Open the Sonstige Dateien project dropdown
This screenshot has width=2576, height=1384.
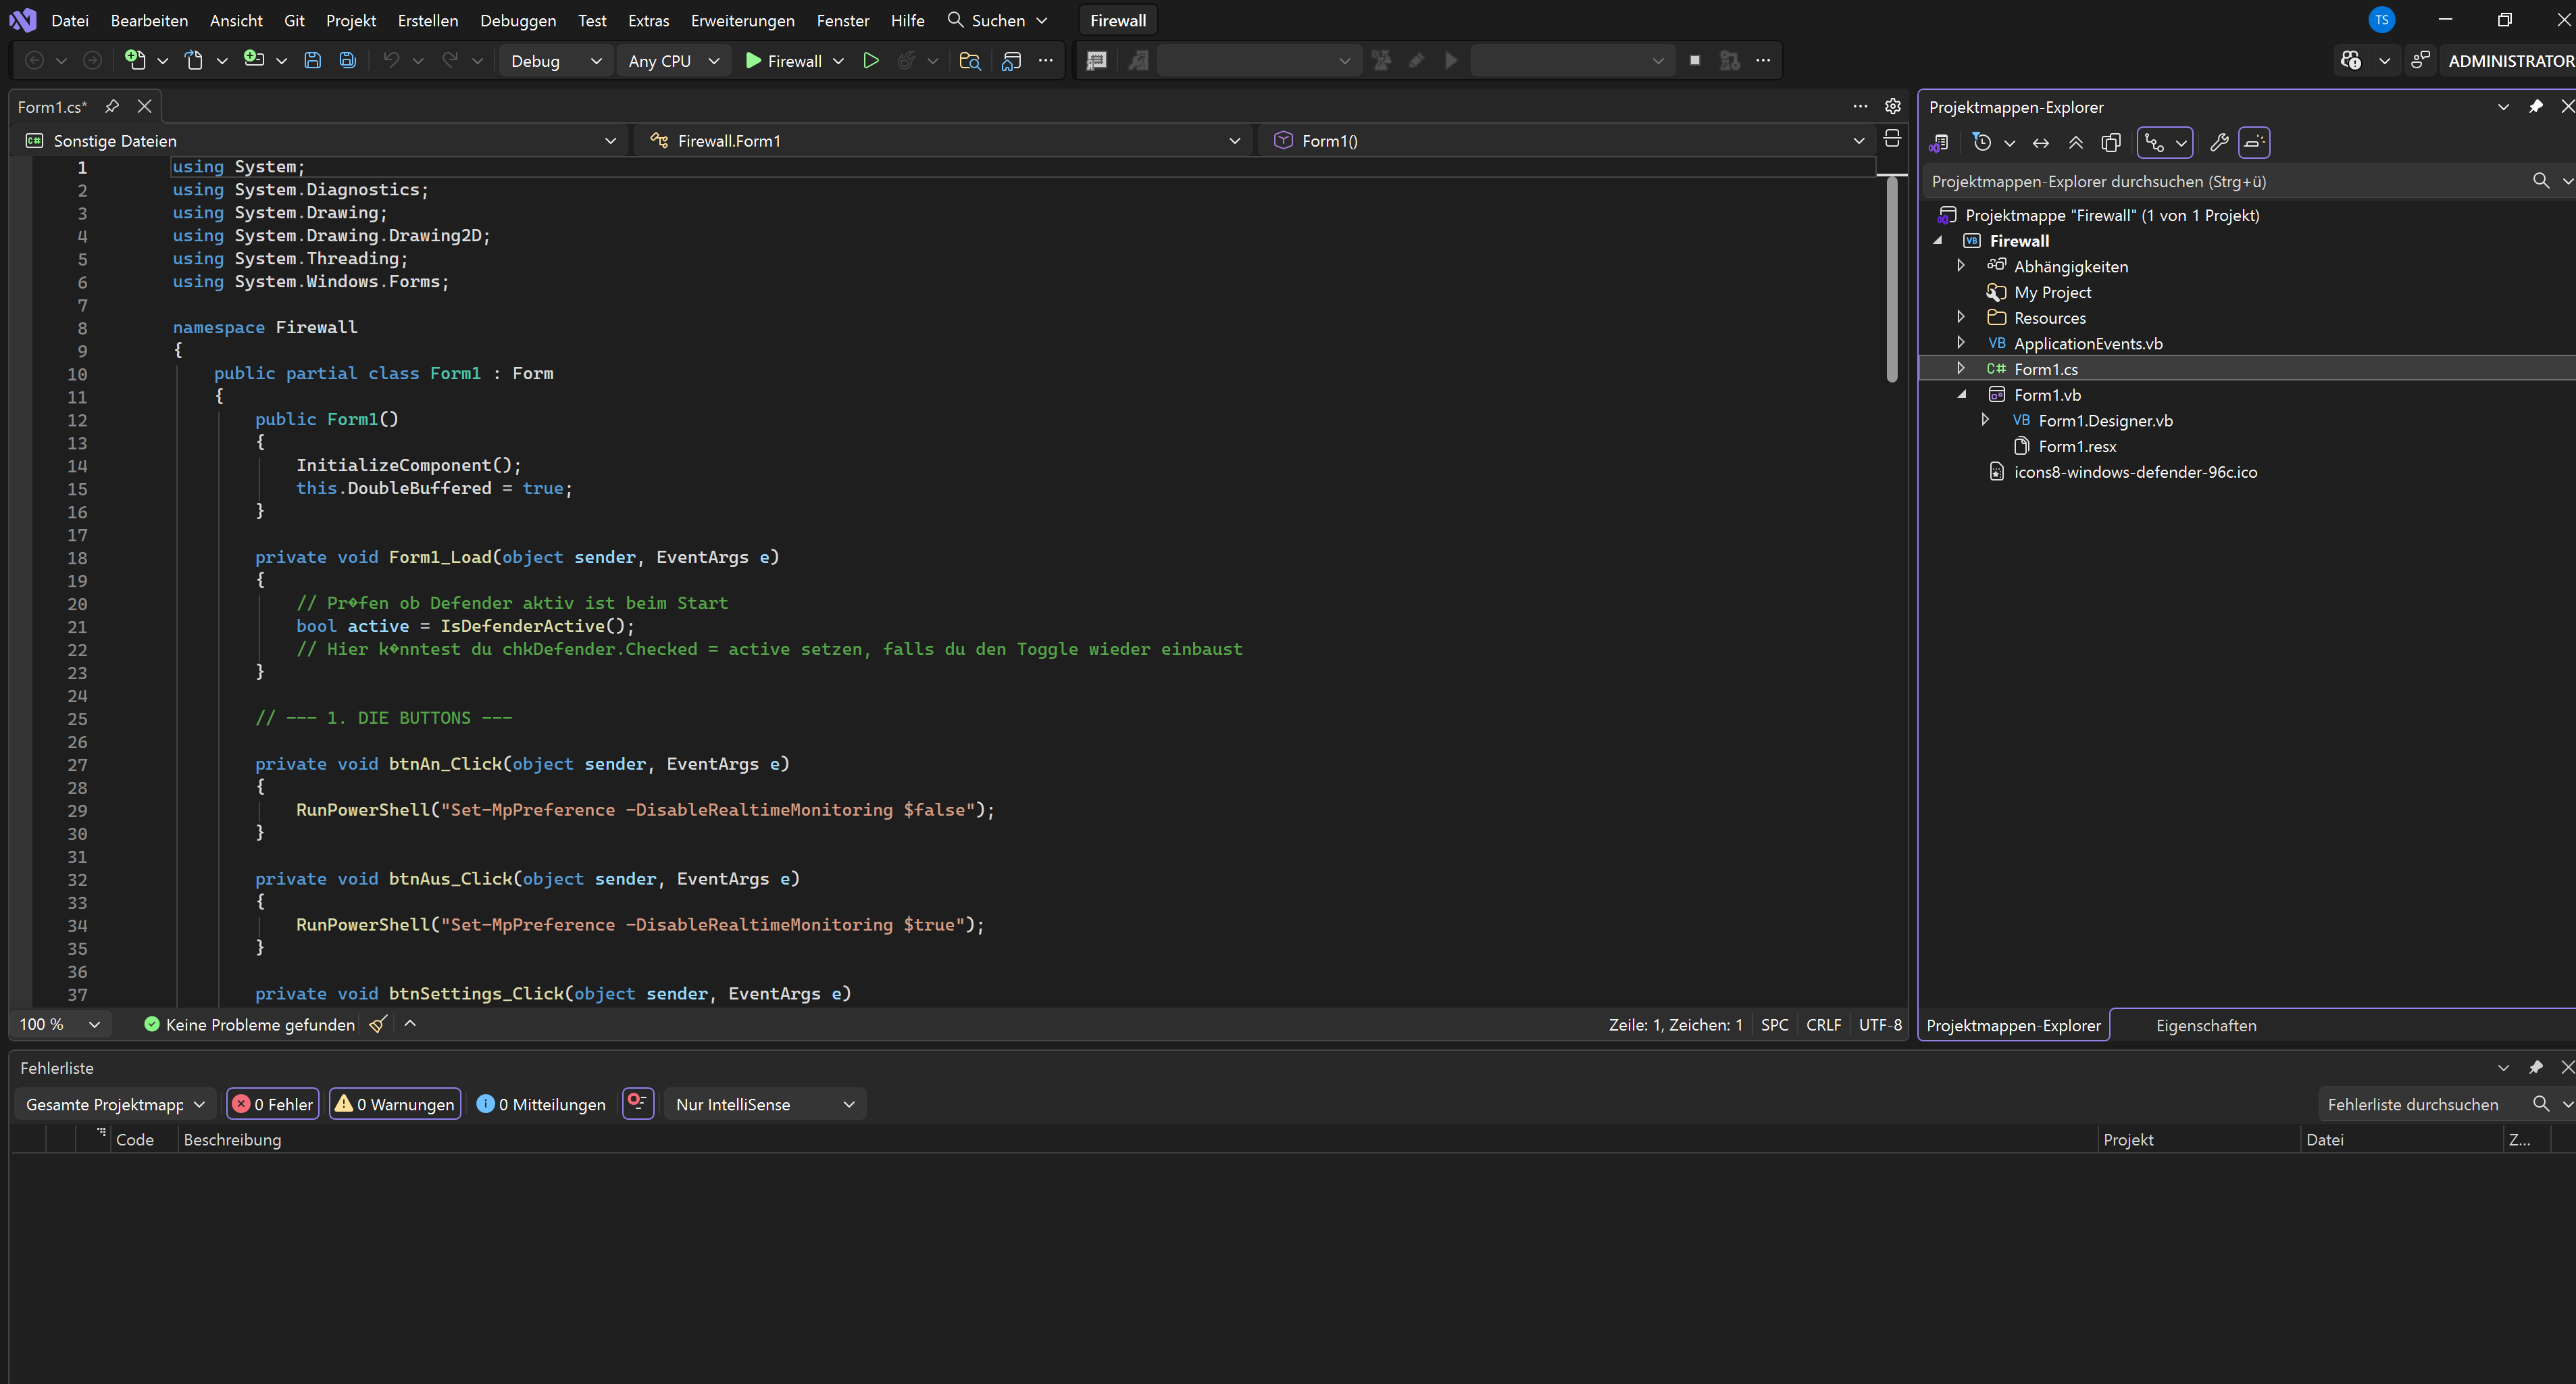tap(320, 140)
